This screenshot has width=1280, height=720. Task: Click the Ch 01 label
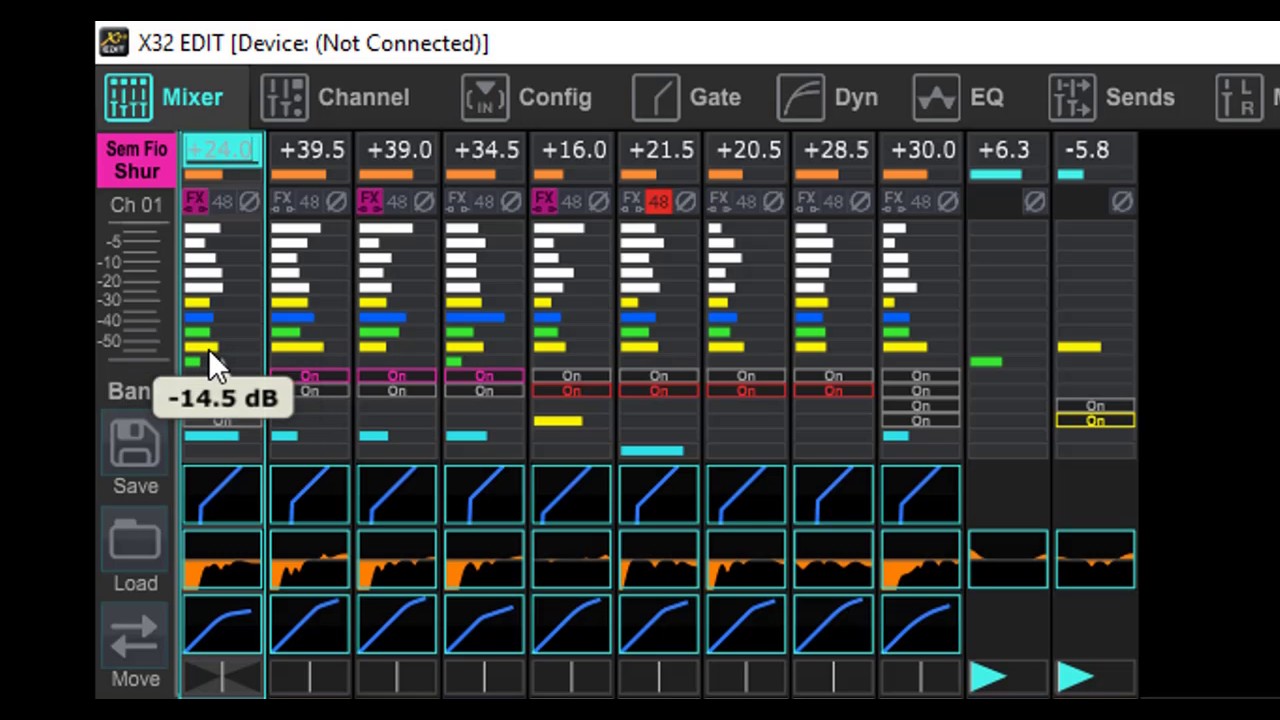pos(136,205)
